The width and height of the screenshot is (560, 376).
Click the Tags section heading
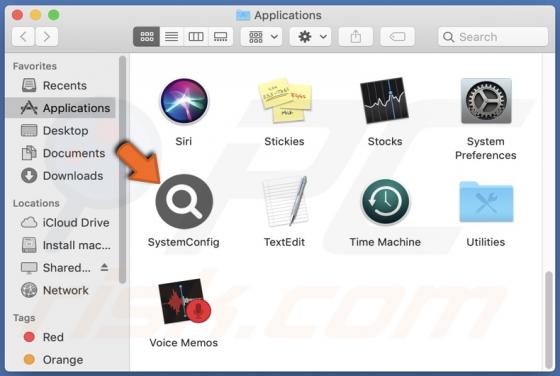click(24, 318)
